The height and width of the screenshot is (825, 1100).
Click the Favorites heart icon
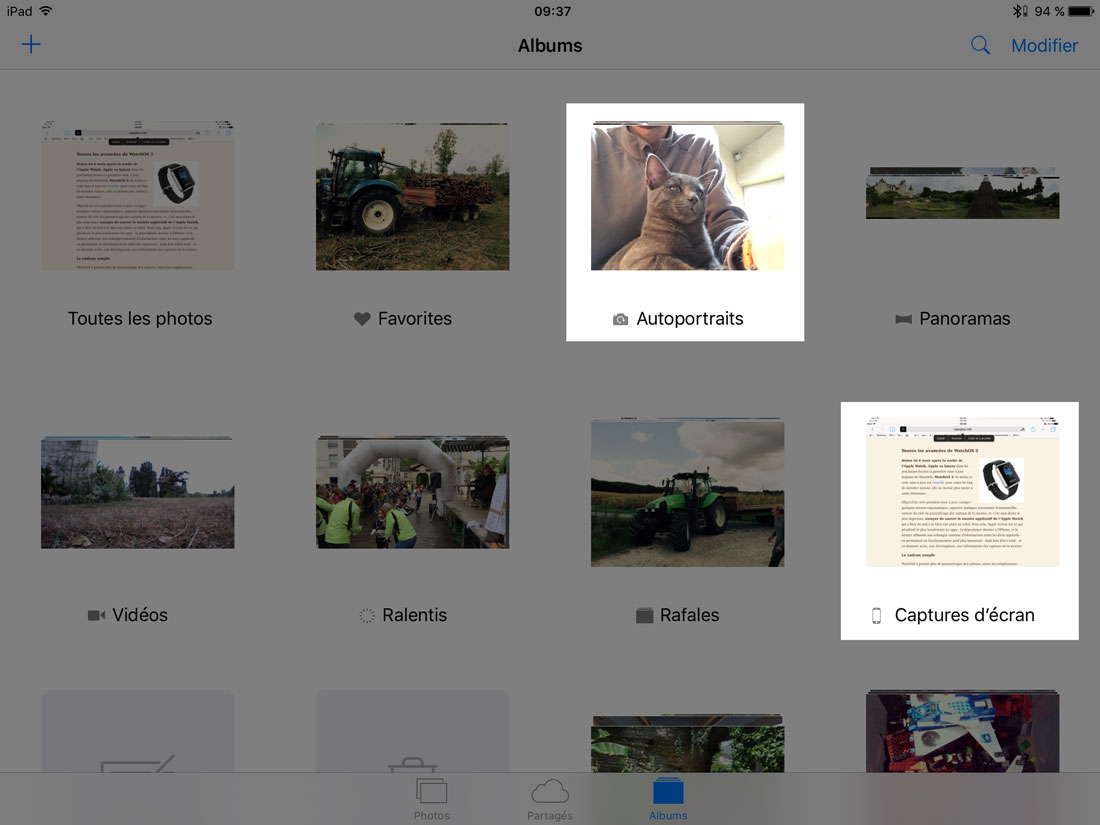click(362, 319)
